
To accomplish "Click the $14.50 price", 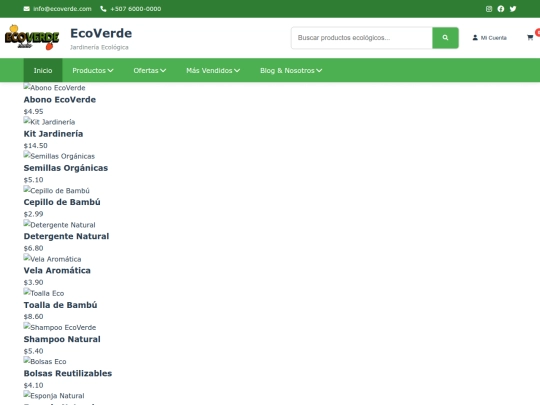I will [x=35, y=146].
